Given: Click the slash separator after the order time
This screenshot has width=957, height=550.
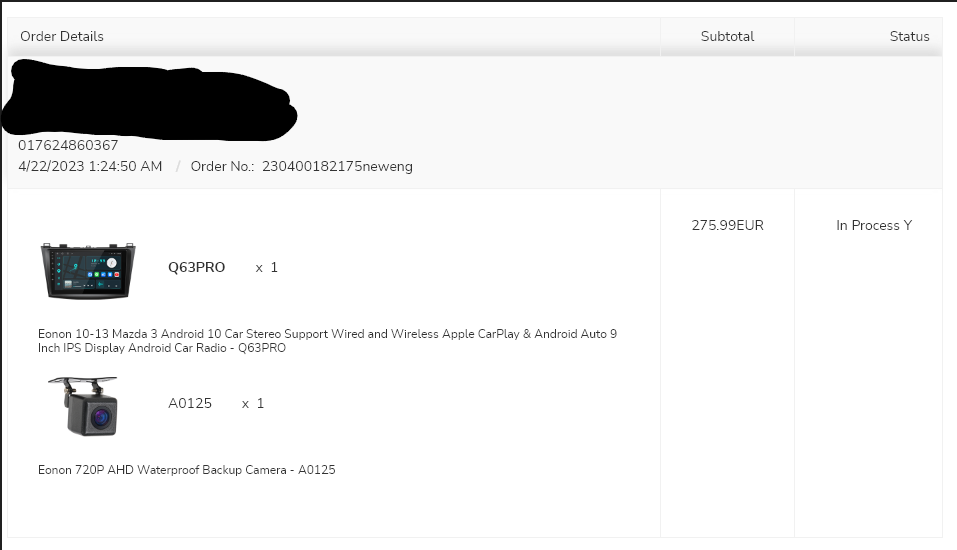Looking at the screenshot, I should click(x=177, y=166).
